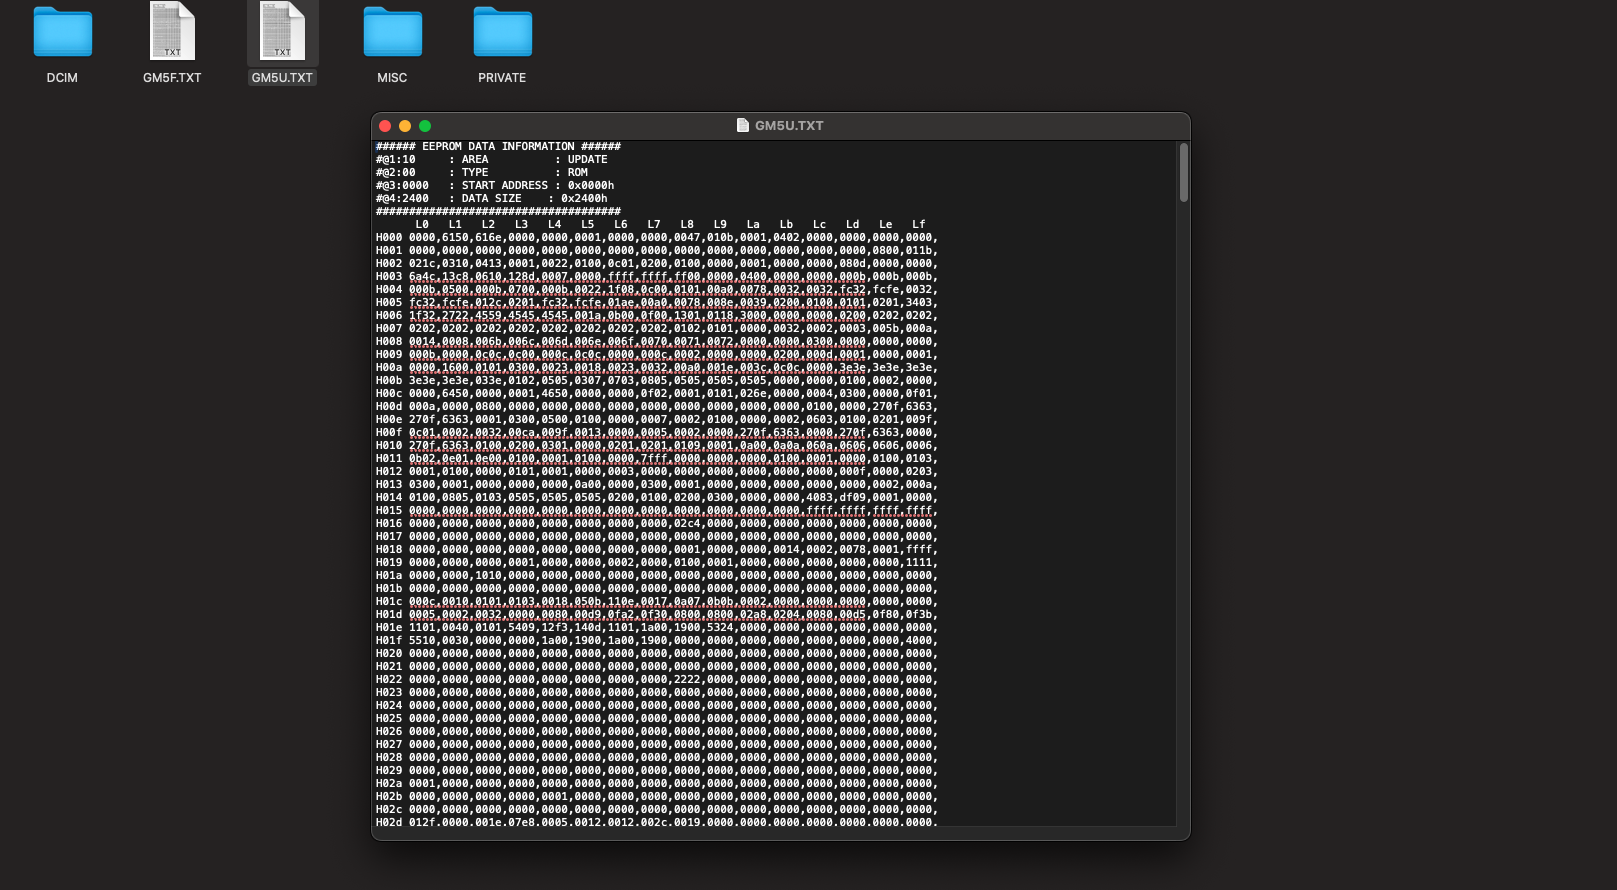Click the H00a row label
The width and height of the screenshot is (1617, 890).
point(389,368)
